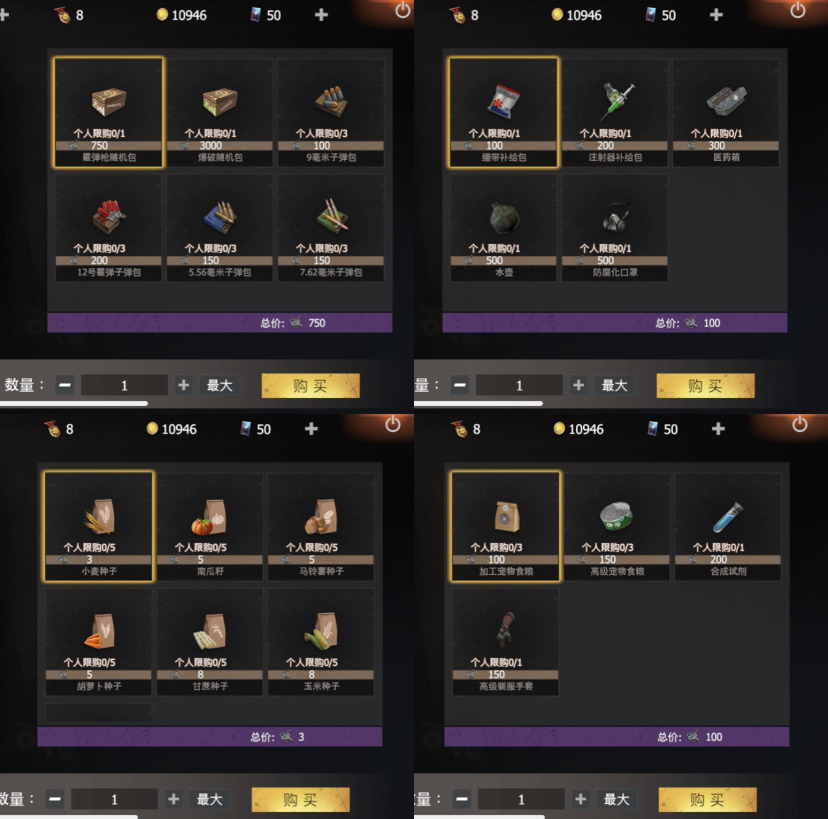Select the 医药箱 medical kit item
828x819 pixels.
[x=726, y=112]
